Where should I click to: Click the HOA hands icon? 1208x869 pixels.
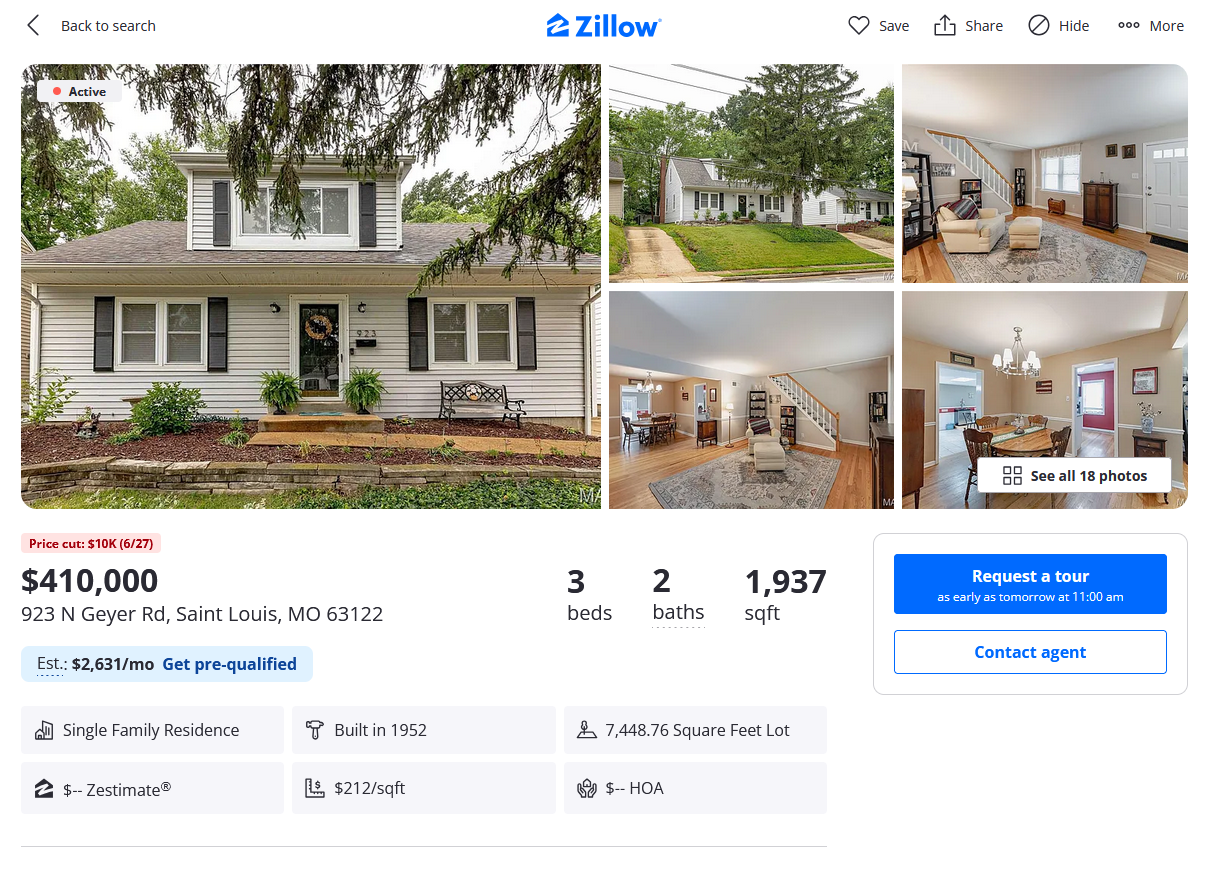(587, 788)
